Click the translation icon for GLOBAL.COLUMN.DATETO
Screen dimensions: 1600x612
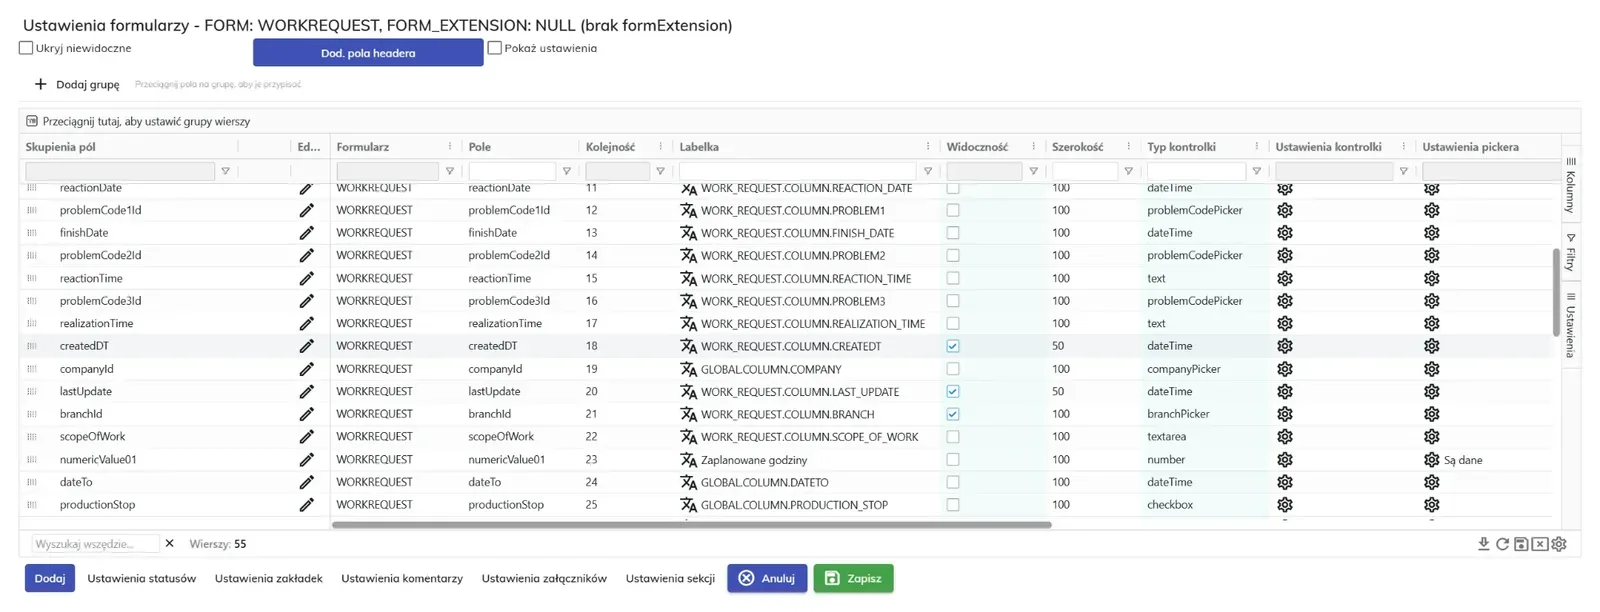tap(688, 482)
